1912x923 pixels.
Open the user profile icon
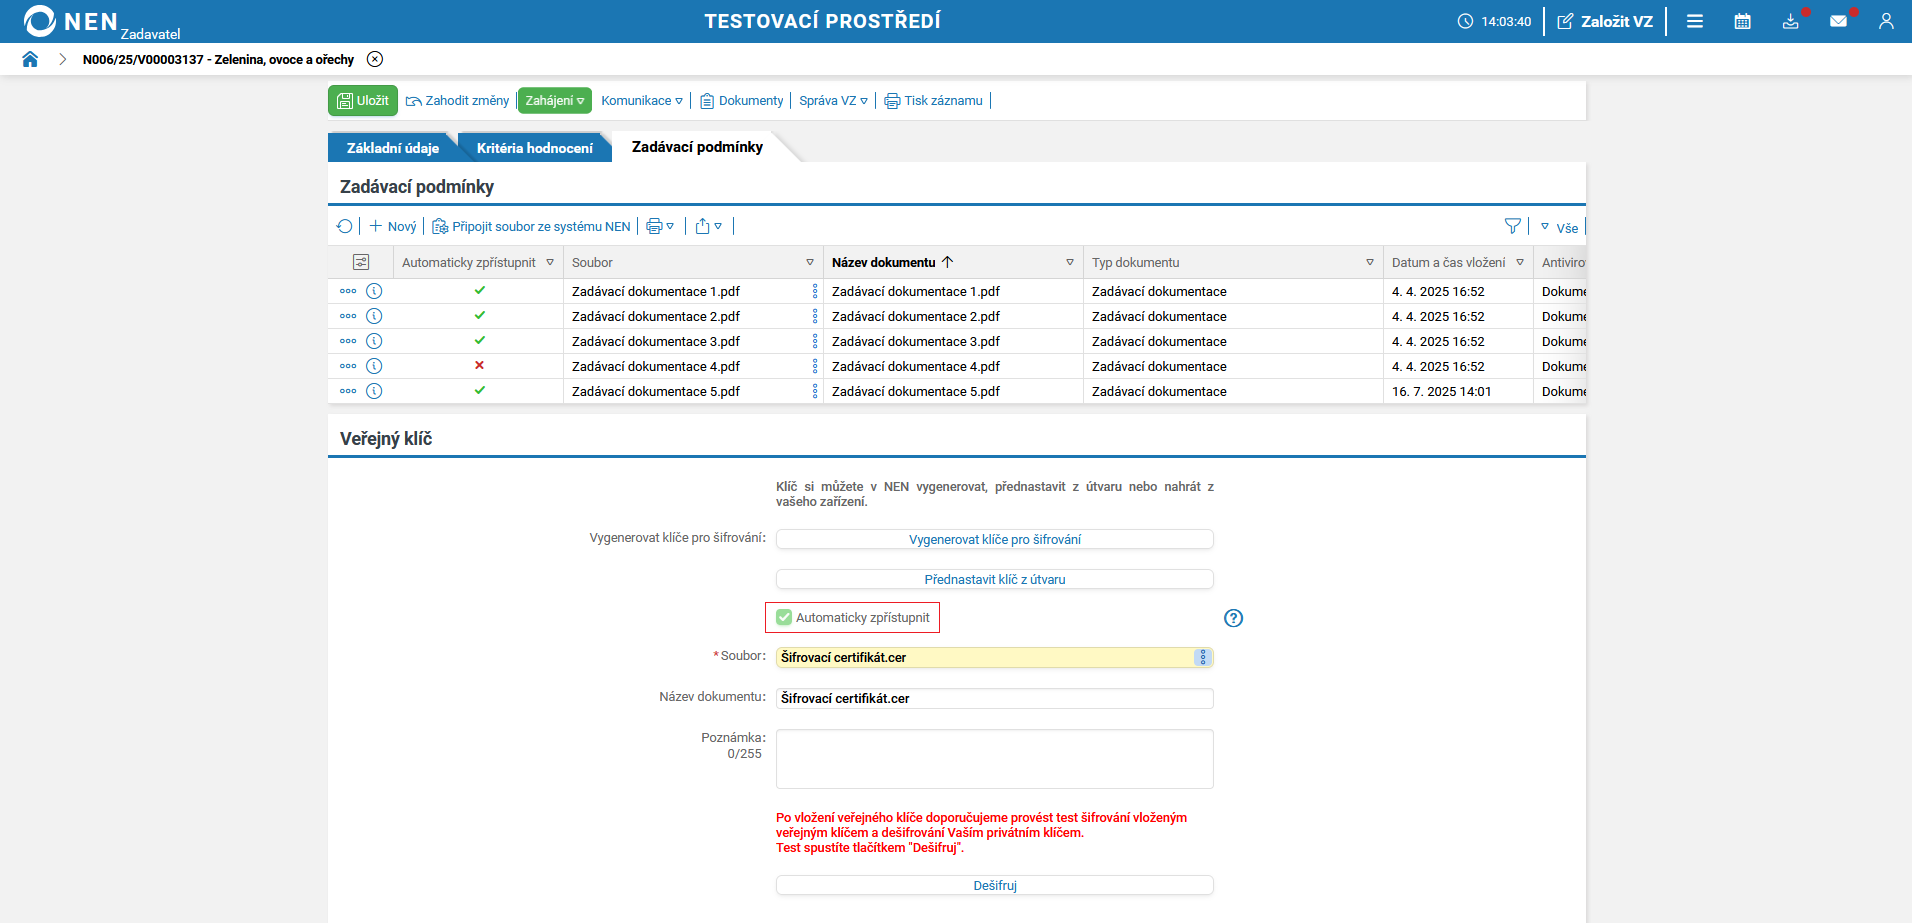(x=1886, y=21)
